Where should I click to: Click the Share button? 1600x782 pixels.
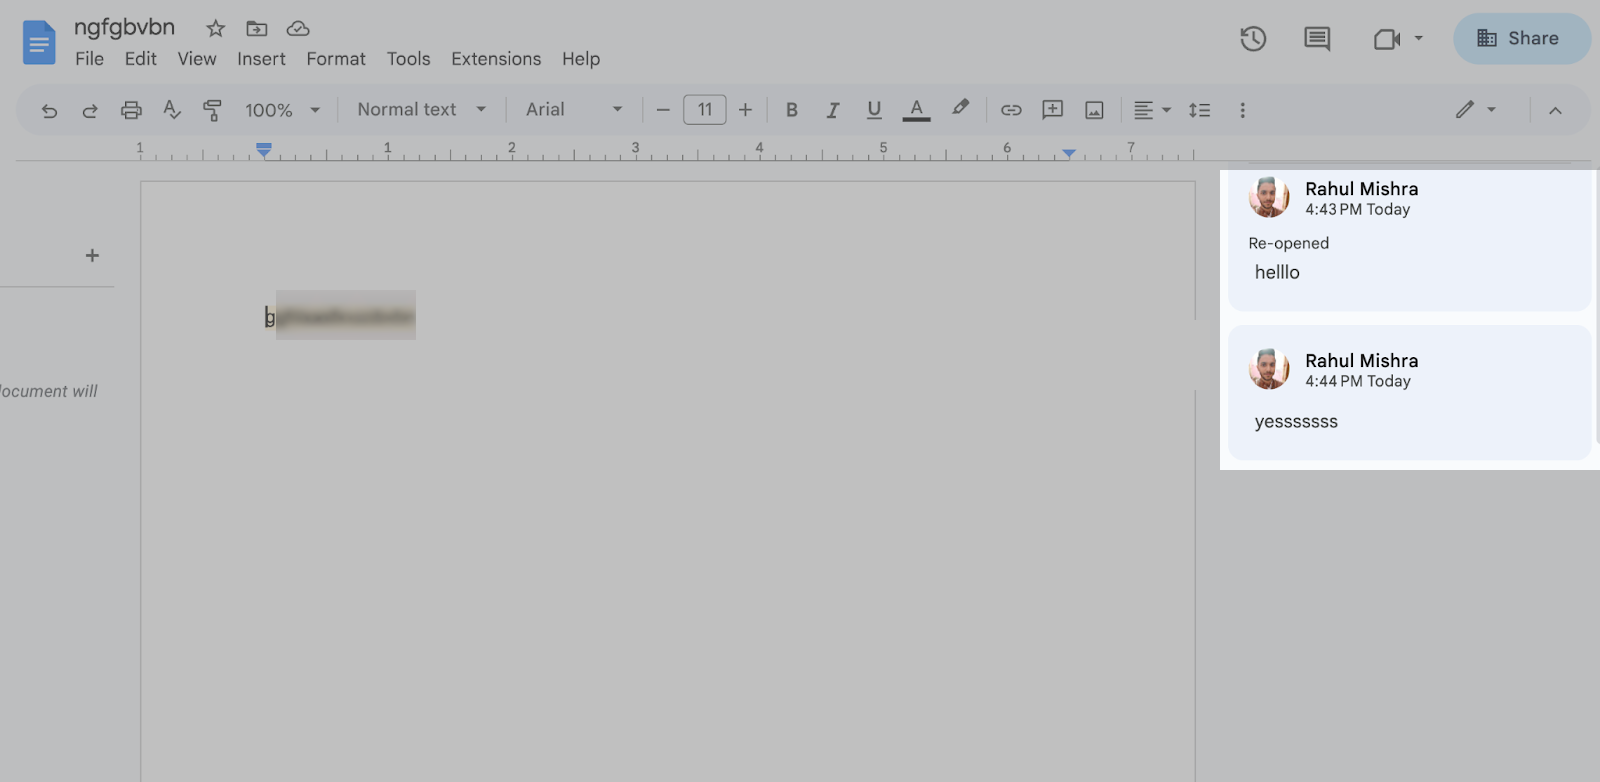point(1521,39)
